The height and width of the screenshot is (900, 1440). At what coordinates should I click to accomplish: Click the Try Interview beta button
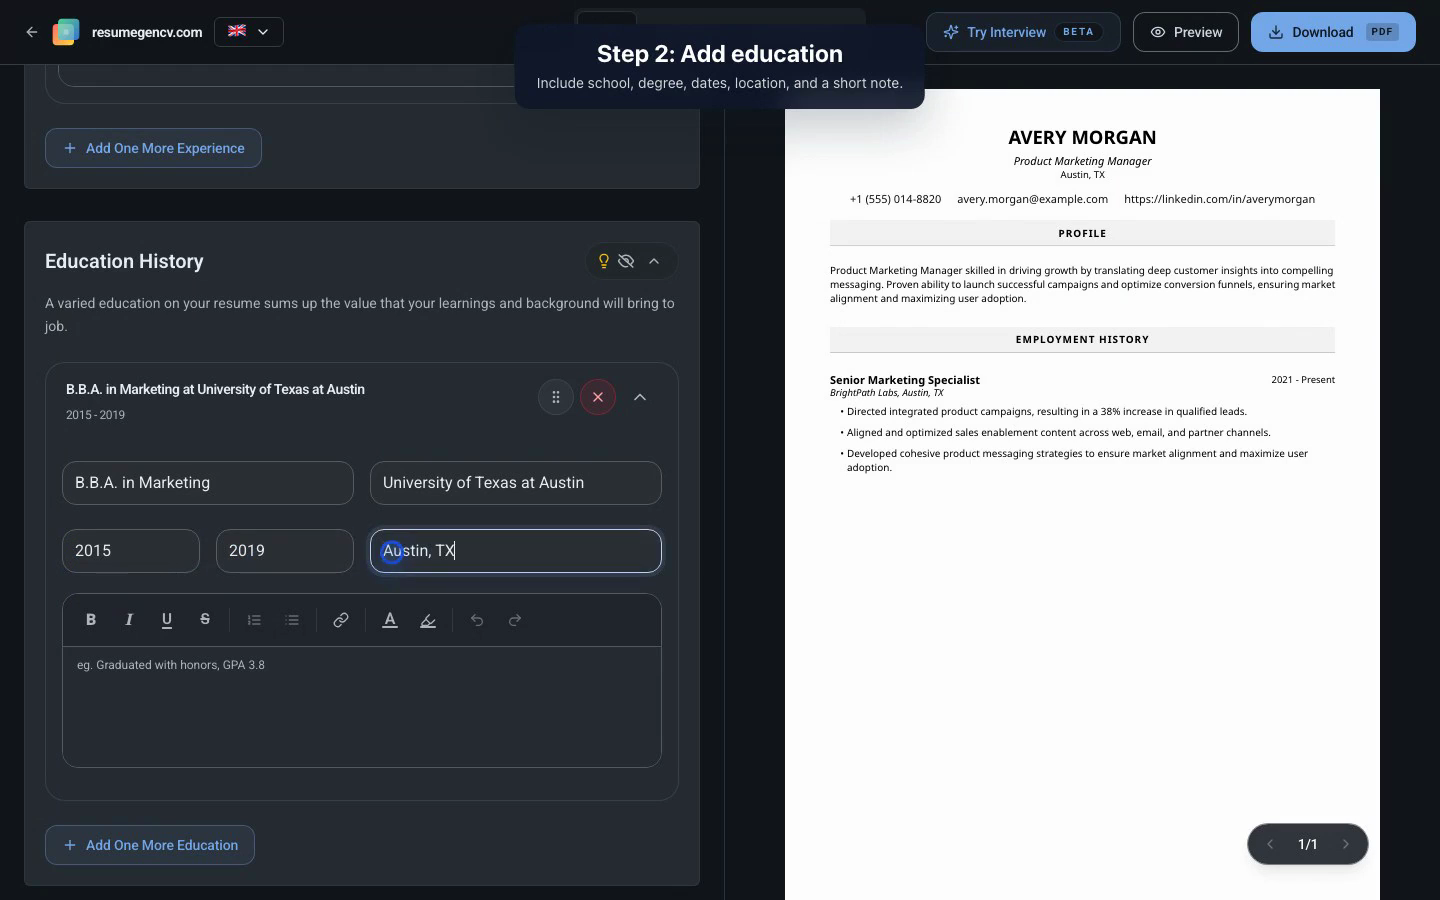click(1023, 32)
